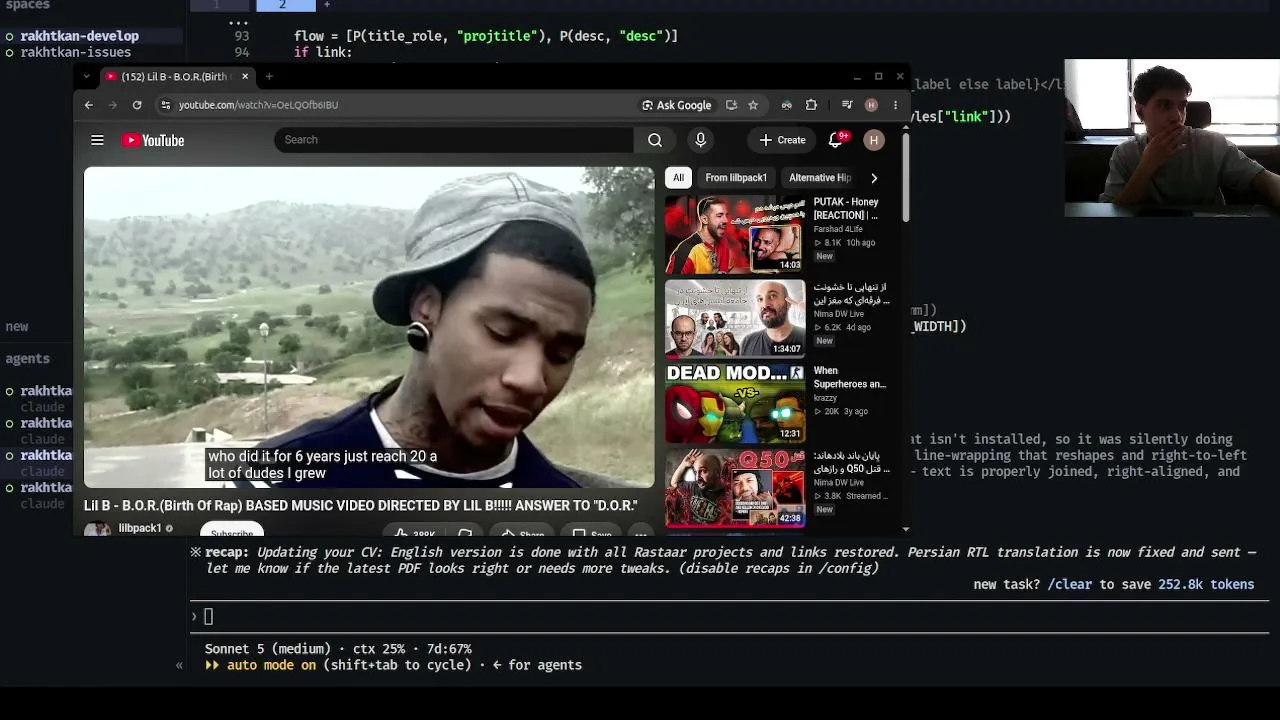Viewport: 1280px width, 720px height.
Task: Click the "spaces" sidebar heading
Action: pyautogui.click(x=27, y=5)
